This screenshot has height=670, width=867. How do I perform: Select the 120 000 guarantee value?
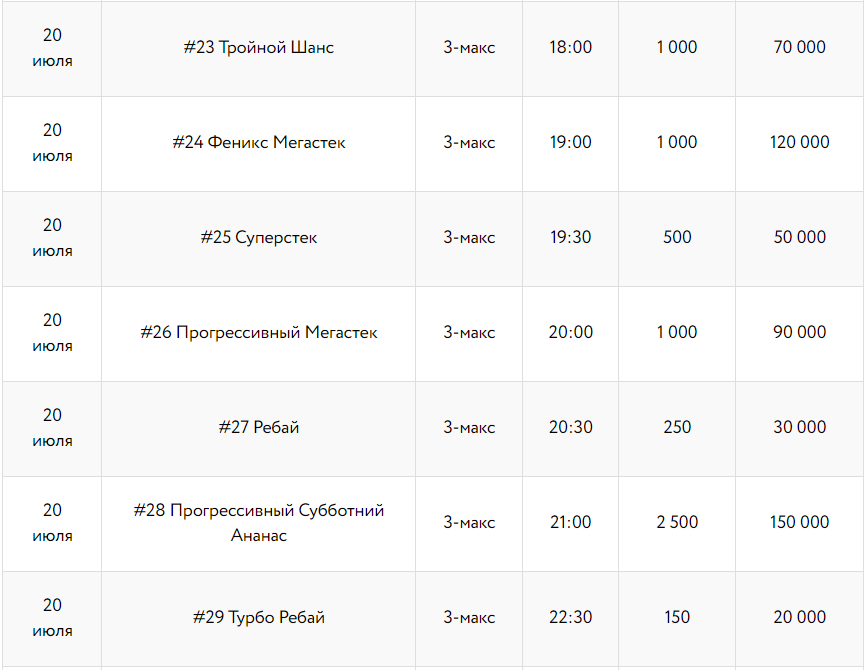pos(799,142)
